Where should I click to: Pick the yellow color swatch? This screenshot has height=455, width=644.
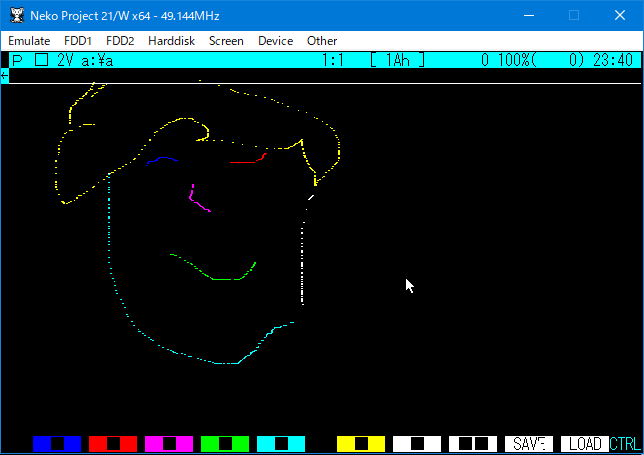click(361, 443)
